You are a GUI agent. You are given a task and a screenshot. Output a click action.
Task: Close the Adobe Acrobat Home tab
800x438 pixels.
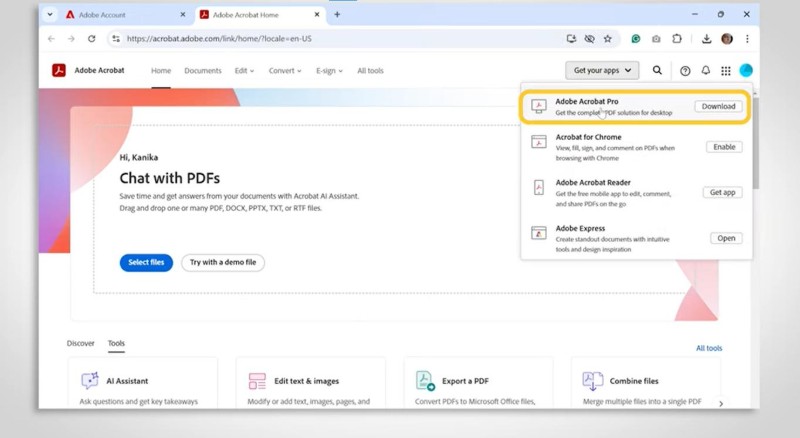coord(317,15)
